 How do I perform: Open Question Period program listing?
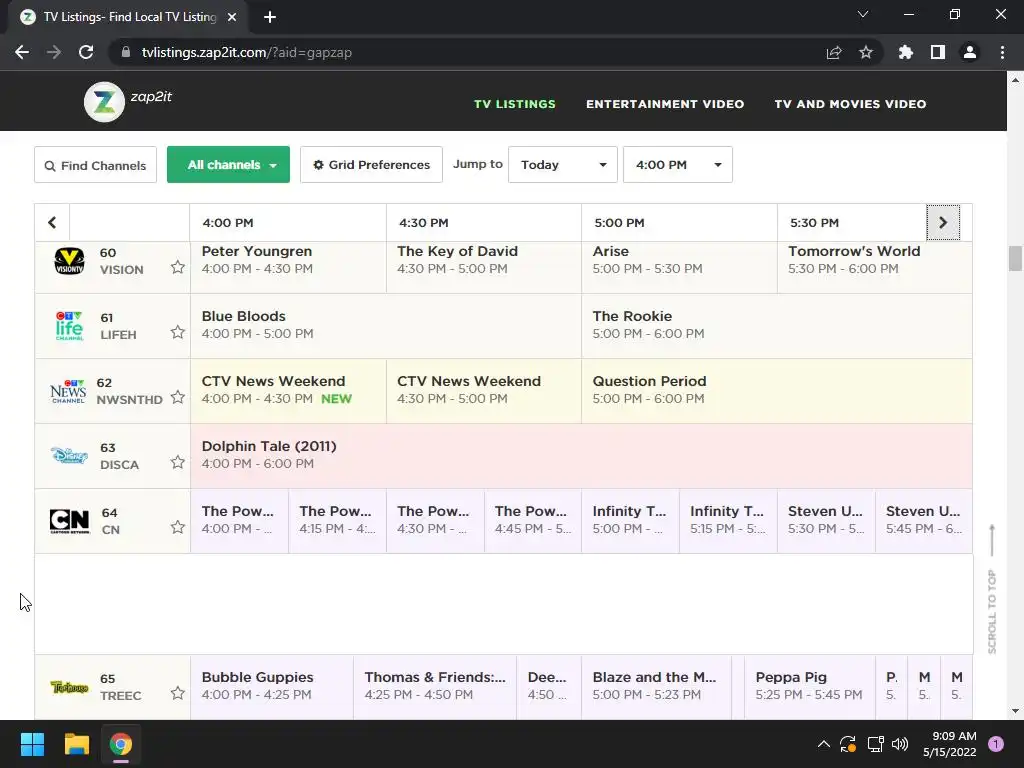point(776,390)
